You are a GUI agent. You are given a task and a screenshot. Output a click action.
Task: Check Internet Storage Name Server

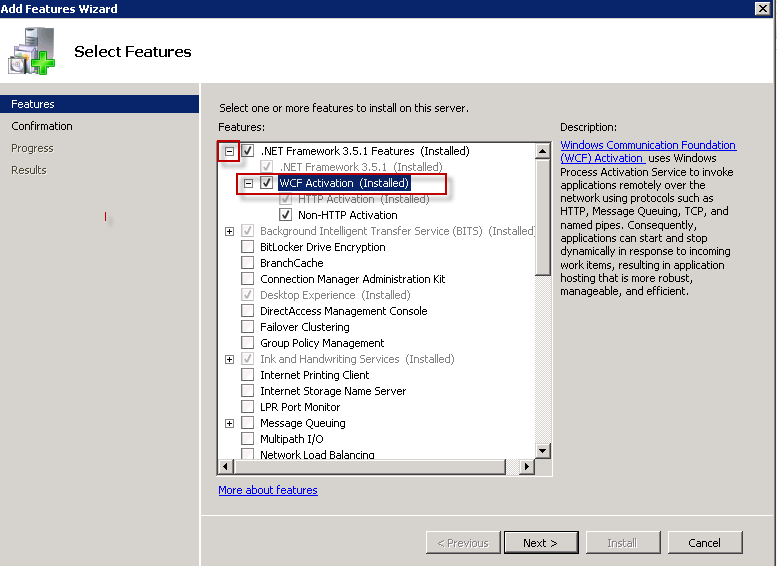pos(248,391)
